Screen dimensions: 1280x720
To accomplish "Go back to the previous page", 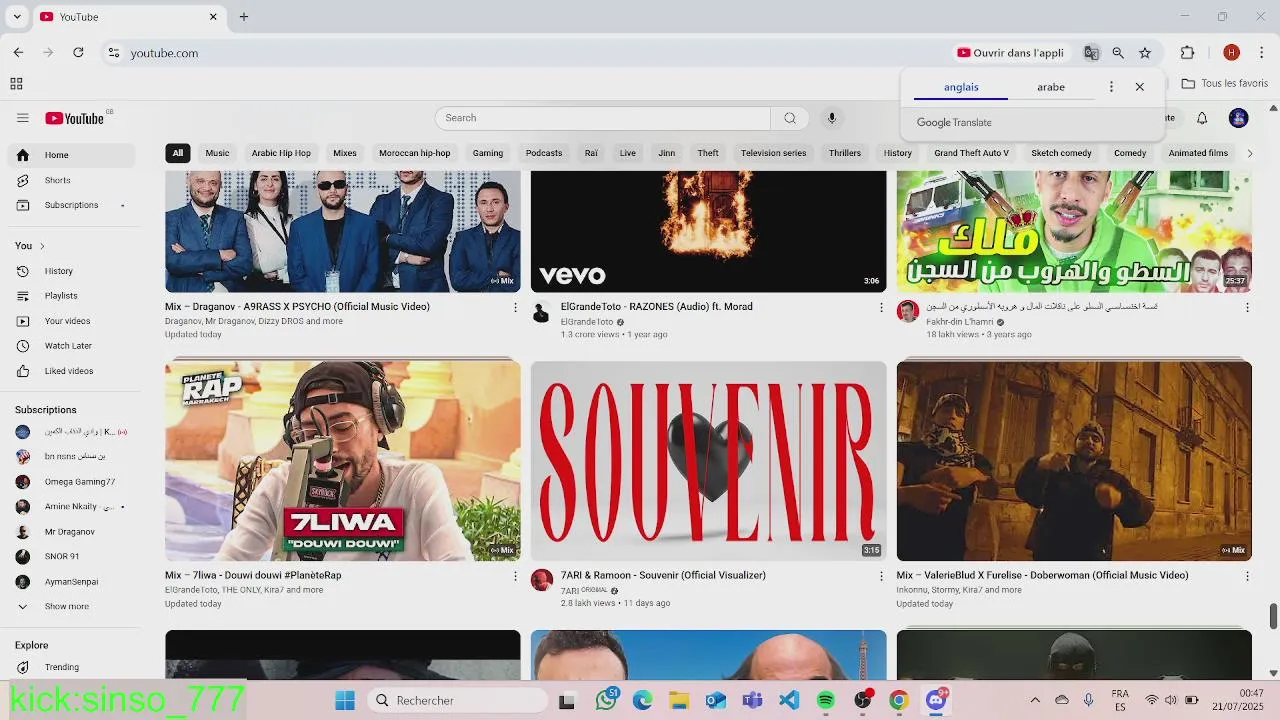I will [x=18, y=53].
